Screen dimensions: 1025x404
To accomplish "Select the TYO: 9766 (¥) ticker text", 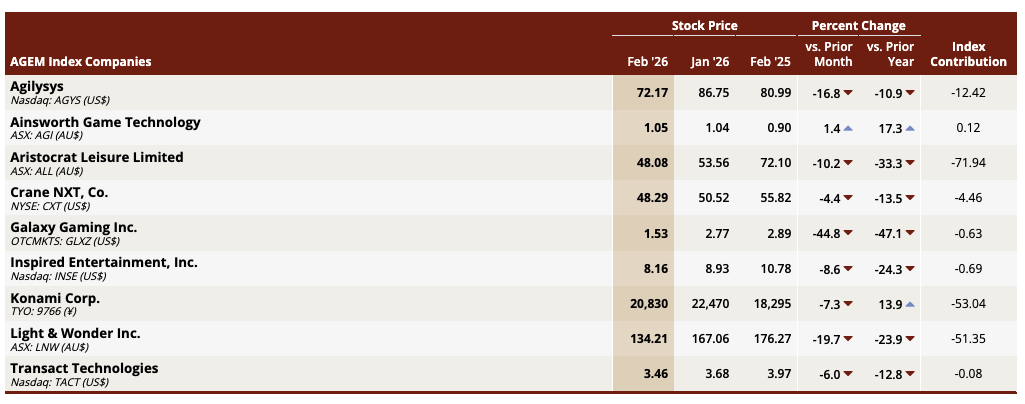I will (x=44, y=312).
